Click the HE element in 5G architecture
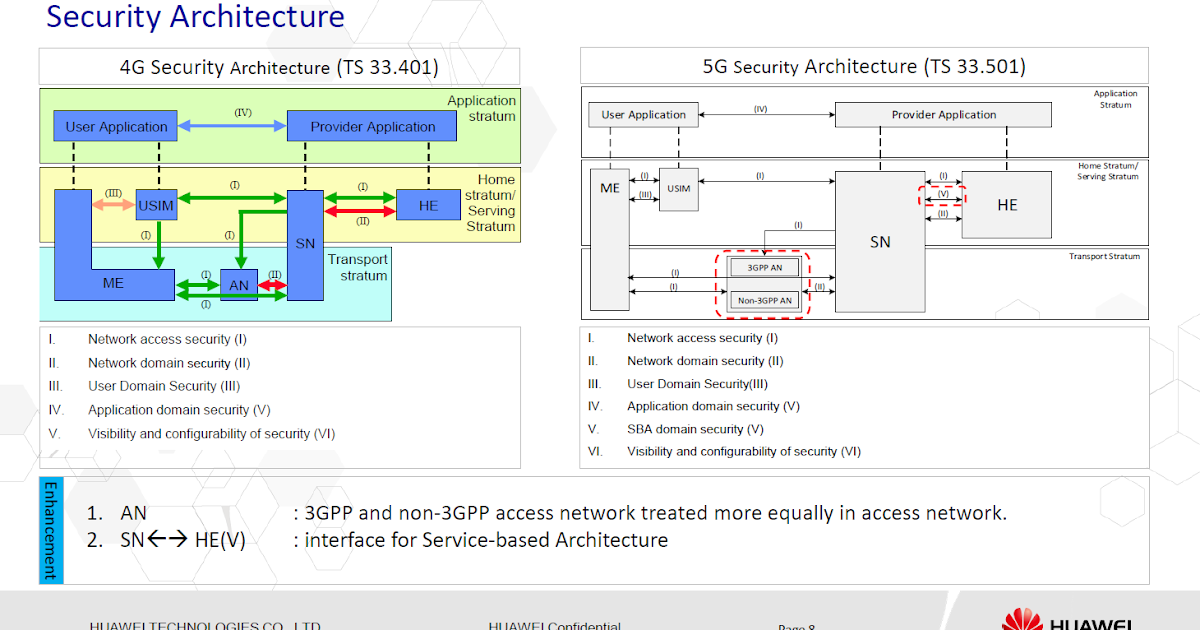 pos(1006,204)
